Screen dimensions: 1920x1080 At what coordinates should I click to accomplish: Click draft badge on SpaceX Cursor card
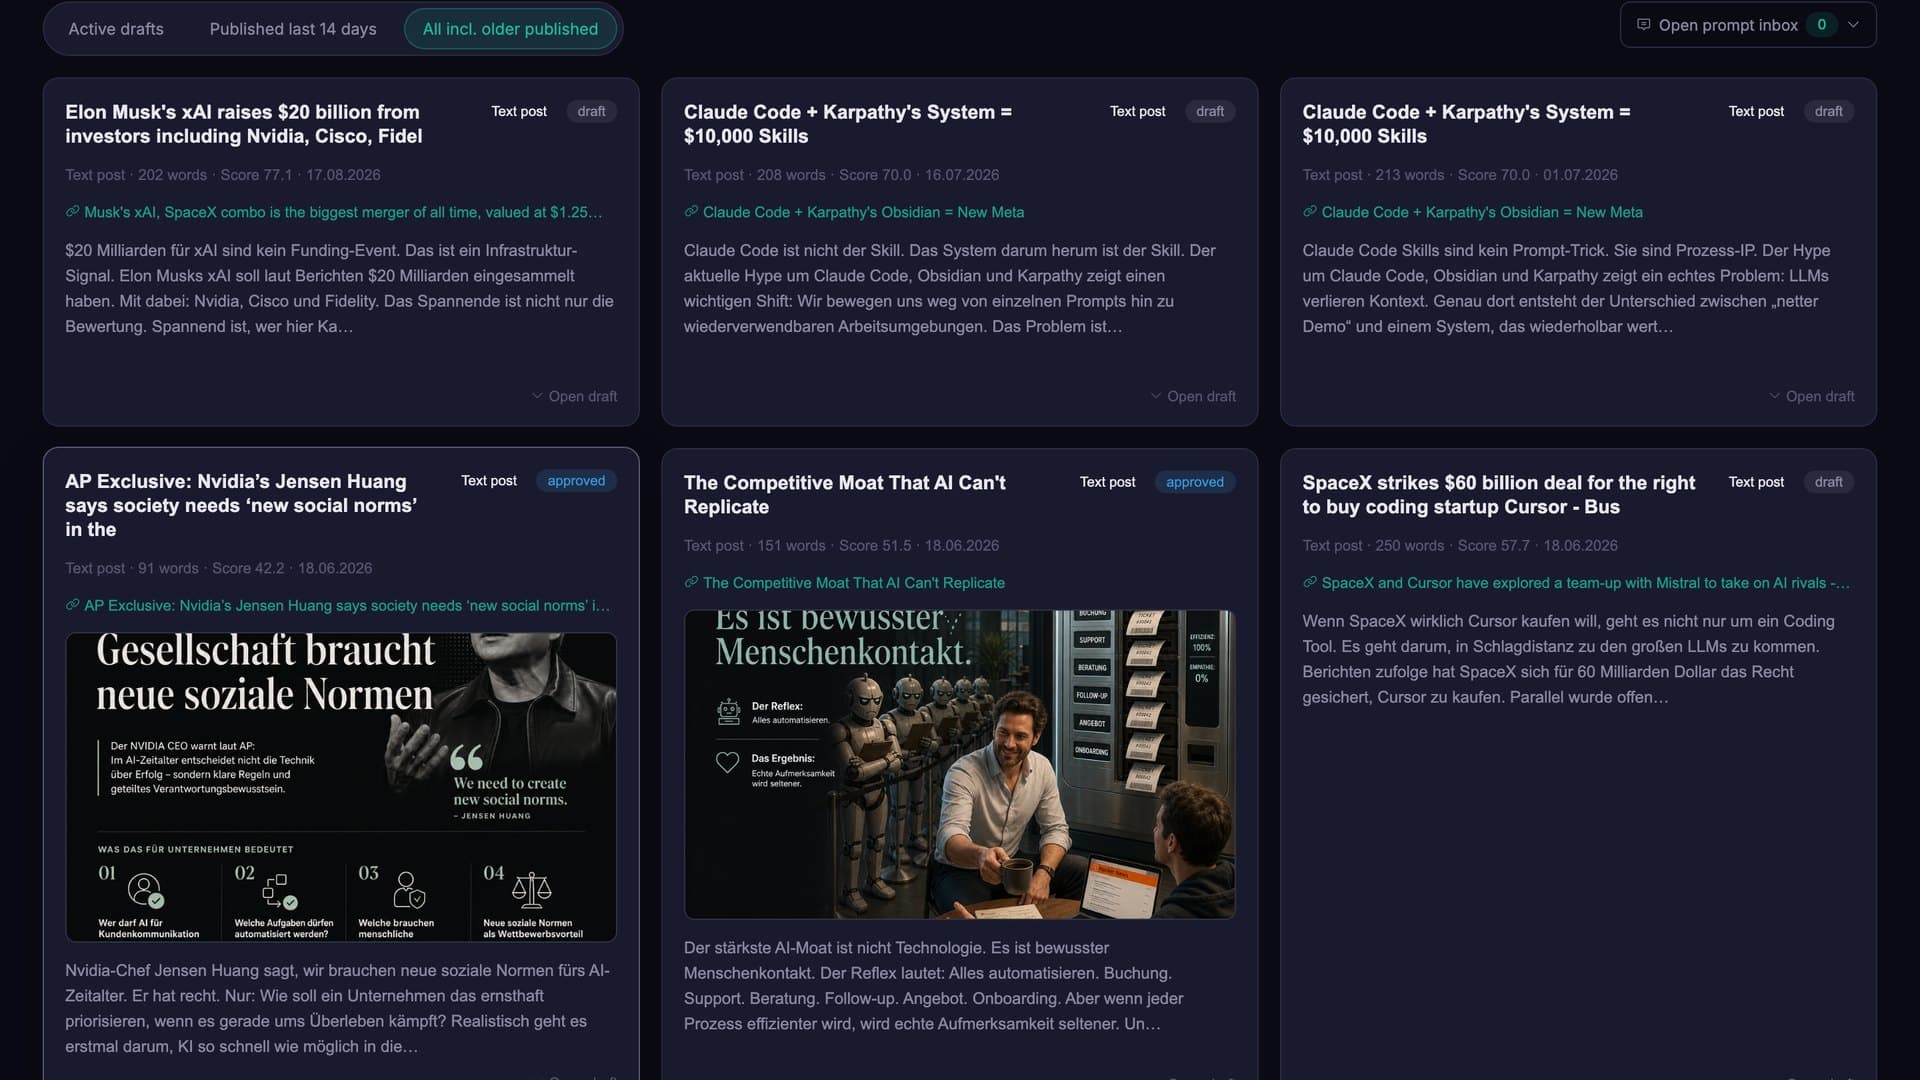click(1828, 482)
